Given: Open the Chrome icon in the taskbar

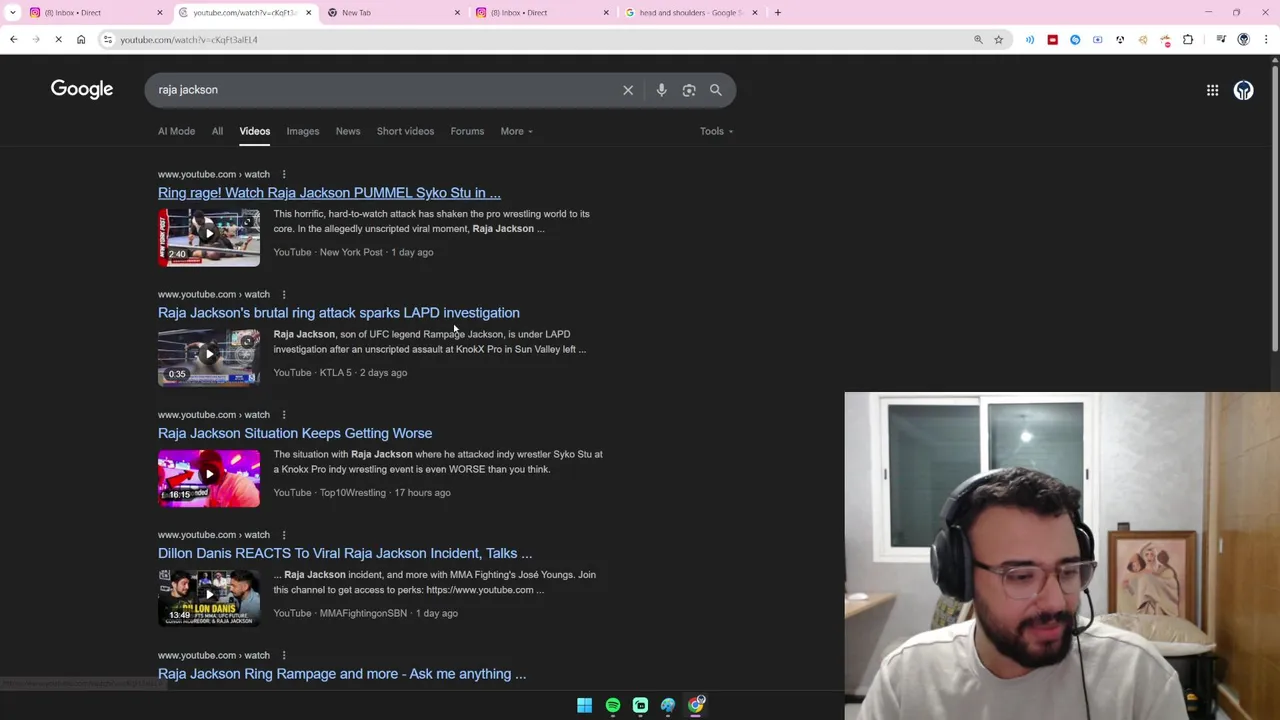Looking at the screenshot, I should tap(696, 705).
